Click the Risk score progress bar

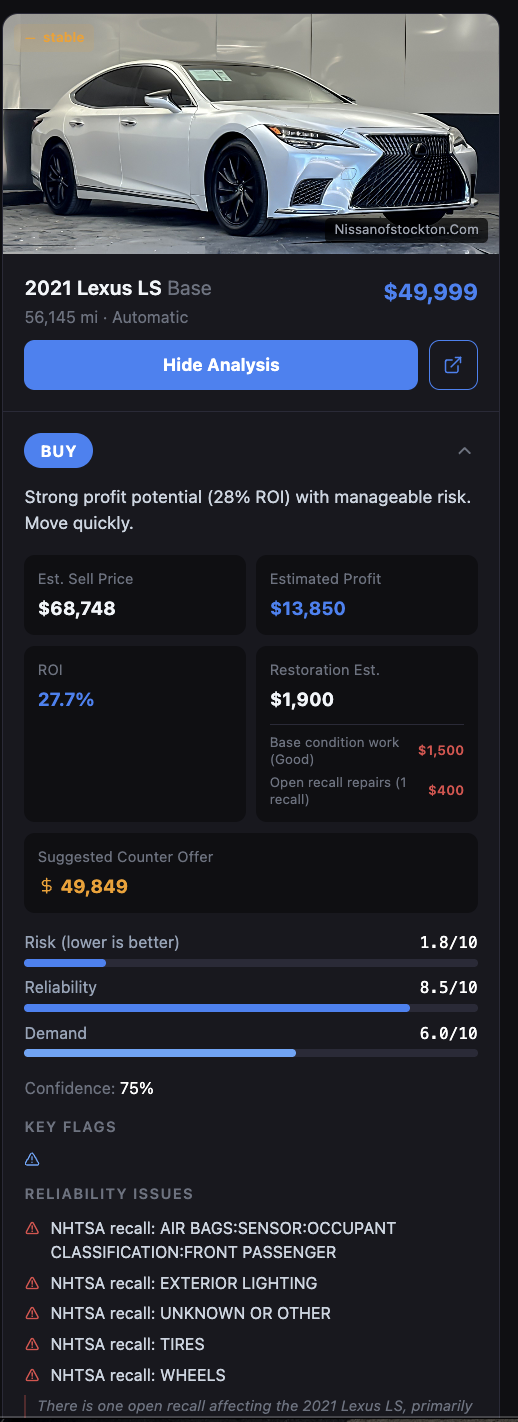click(x=251, y=963)
